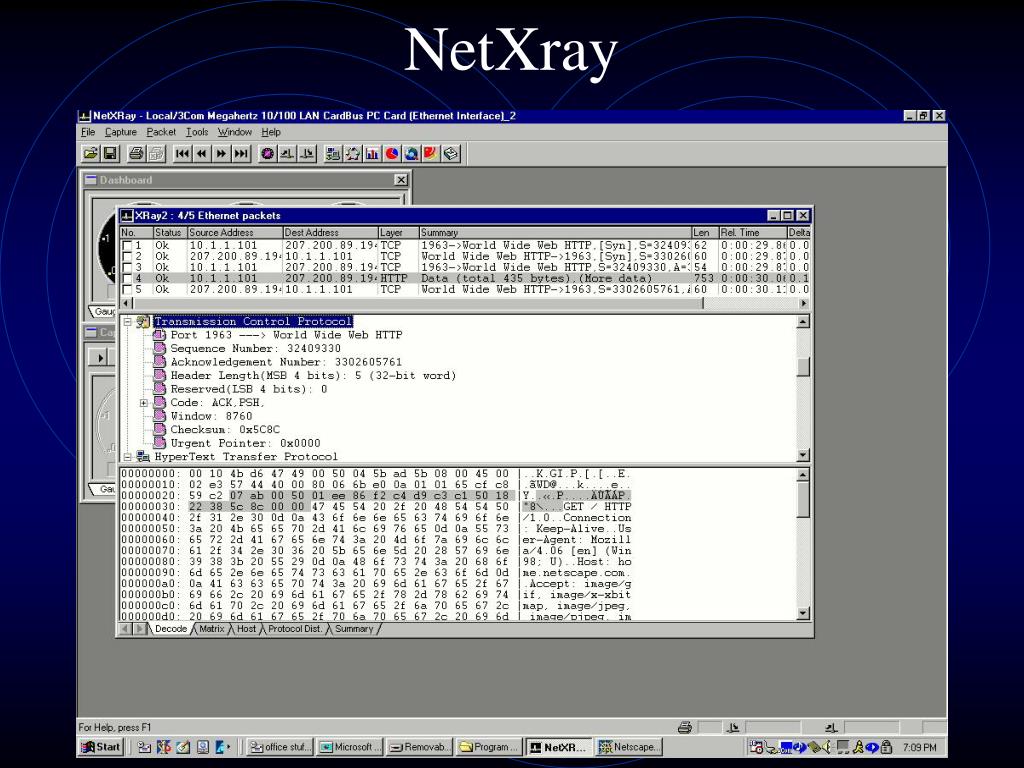Open the purple Dashboard gauge icon
Image resolution: width=1024 pixels, height=768 pixels.
pos(267,153)
